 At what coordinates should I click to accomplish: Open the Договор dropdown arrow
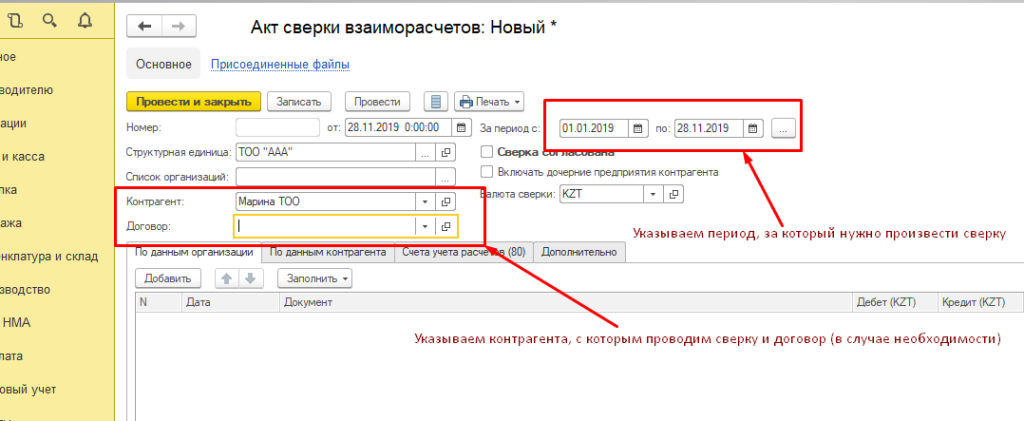coord(424,226)
